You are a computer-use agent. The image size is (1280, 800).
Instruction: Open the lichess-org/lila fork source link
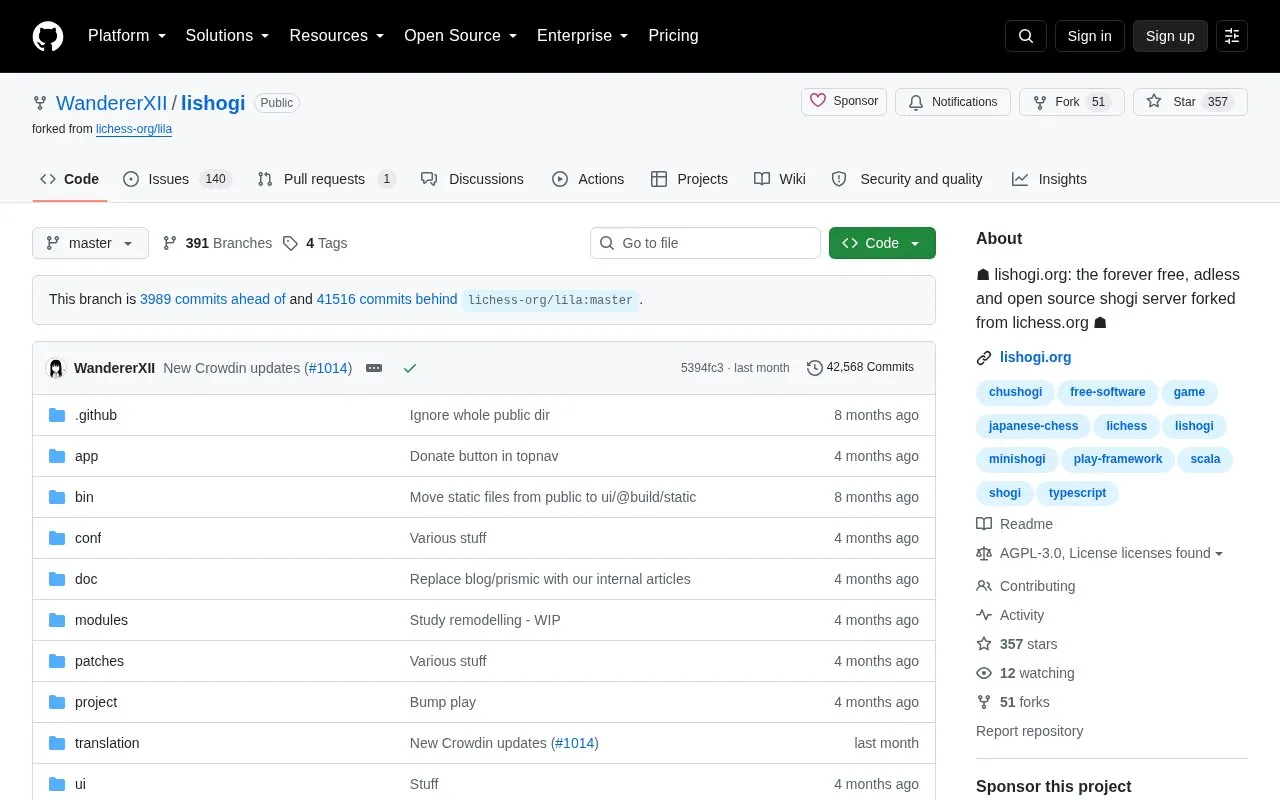pos(134,129)
